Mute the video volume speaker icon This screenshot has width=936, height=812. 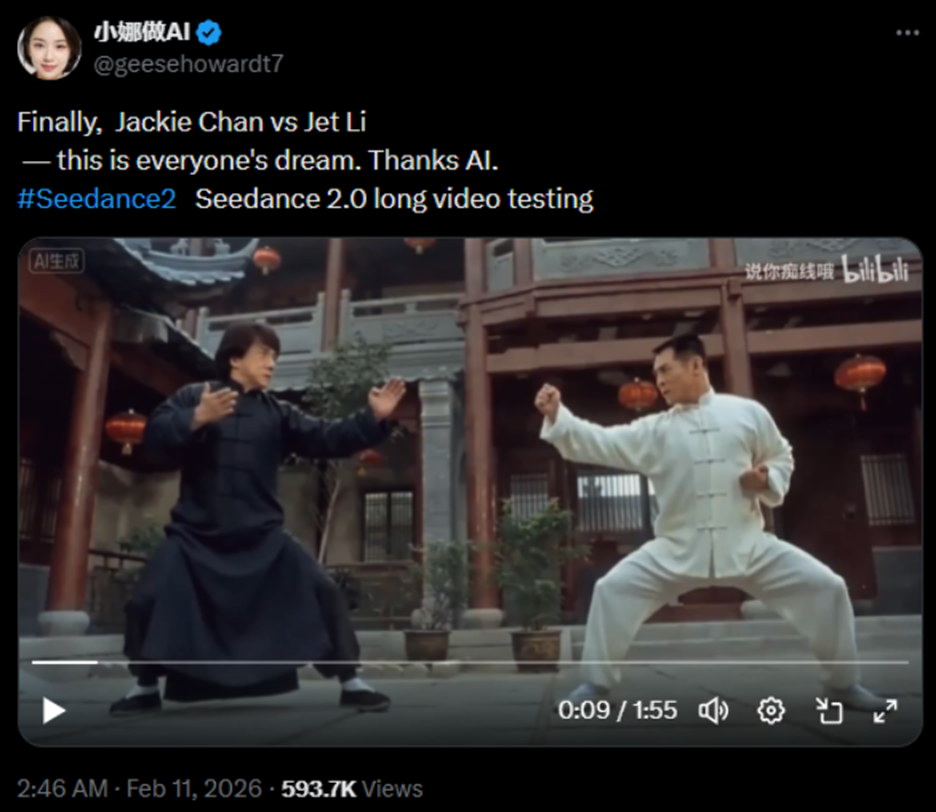click(713, 710)
